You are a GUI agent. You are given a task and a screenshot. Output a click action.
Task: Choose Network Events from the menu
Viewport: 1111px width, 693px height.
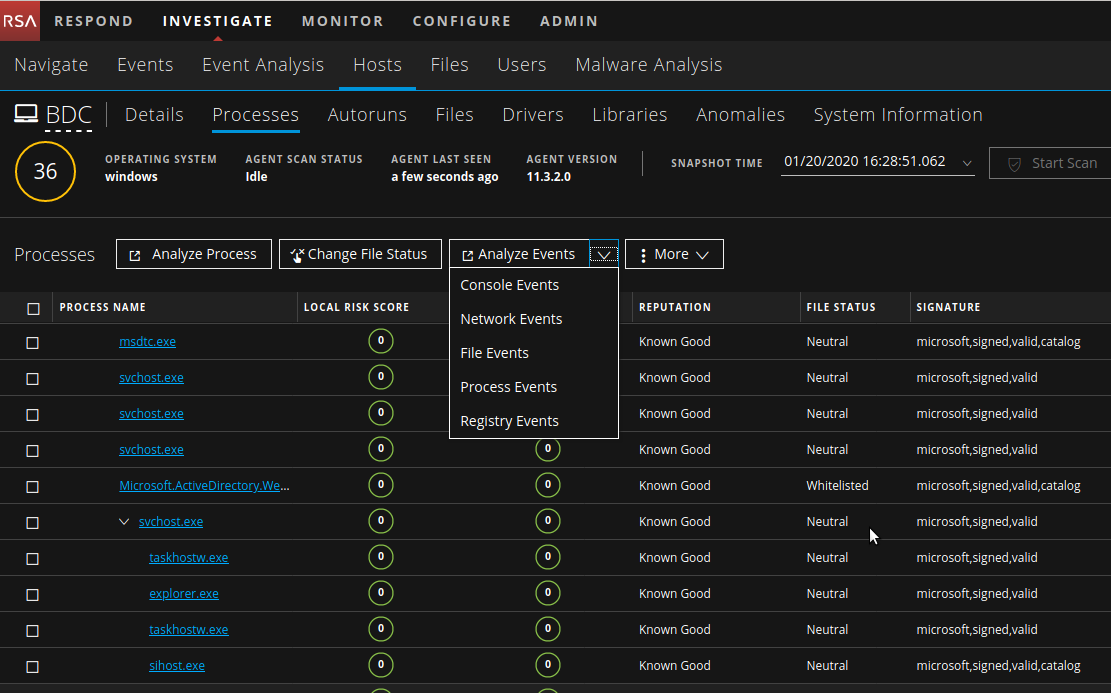point(511,319)
